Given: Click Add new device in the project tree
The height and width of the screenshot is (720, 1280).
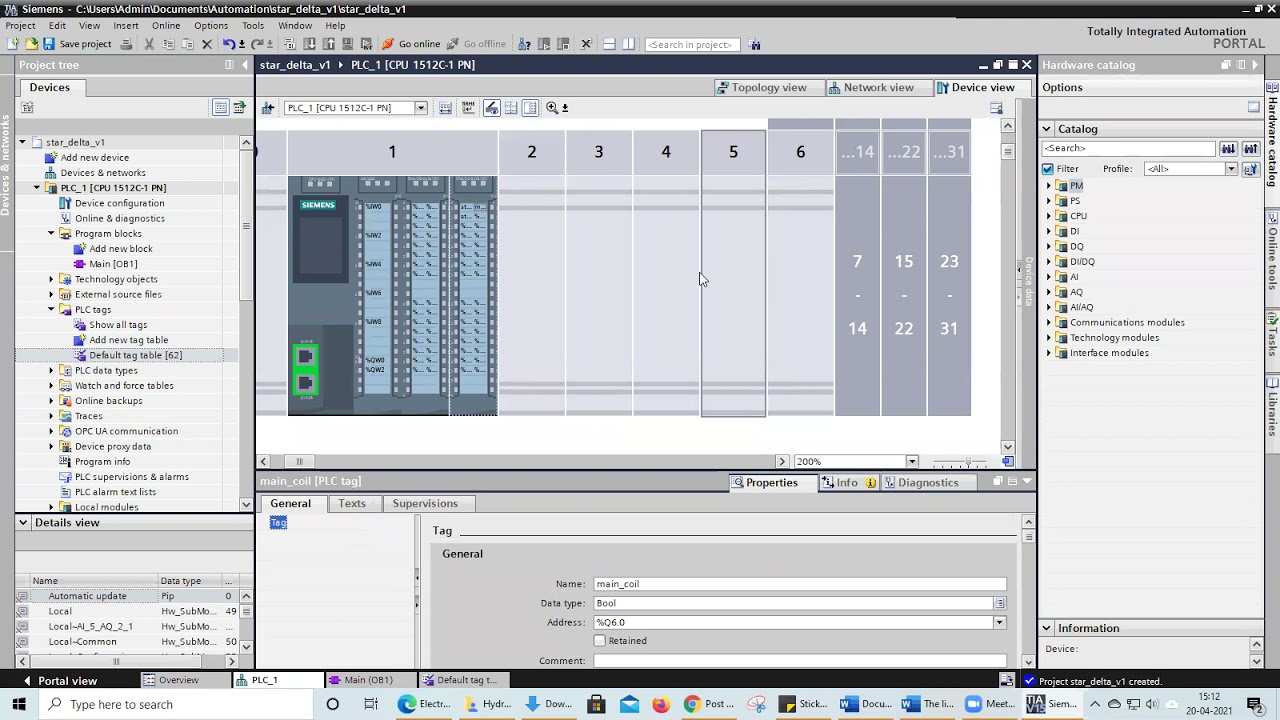Looking at the screenshot, I should click(94, 158).
